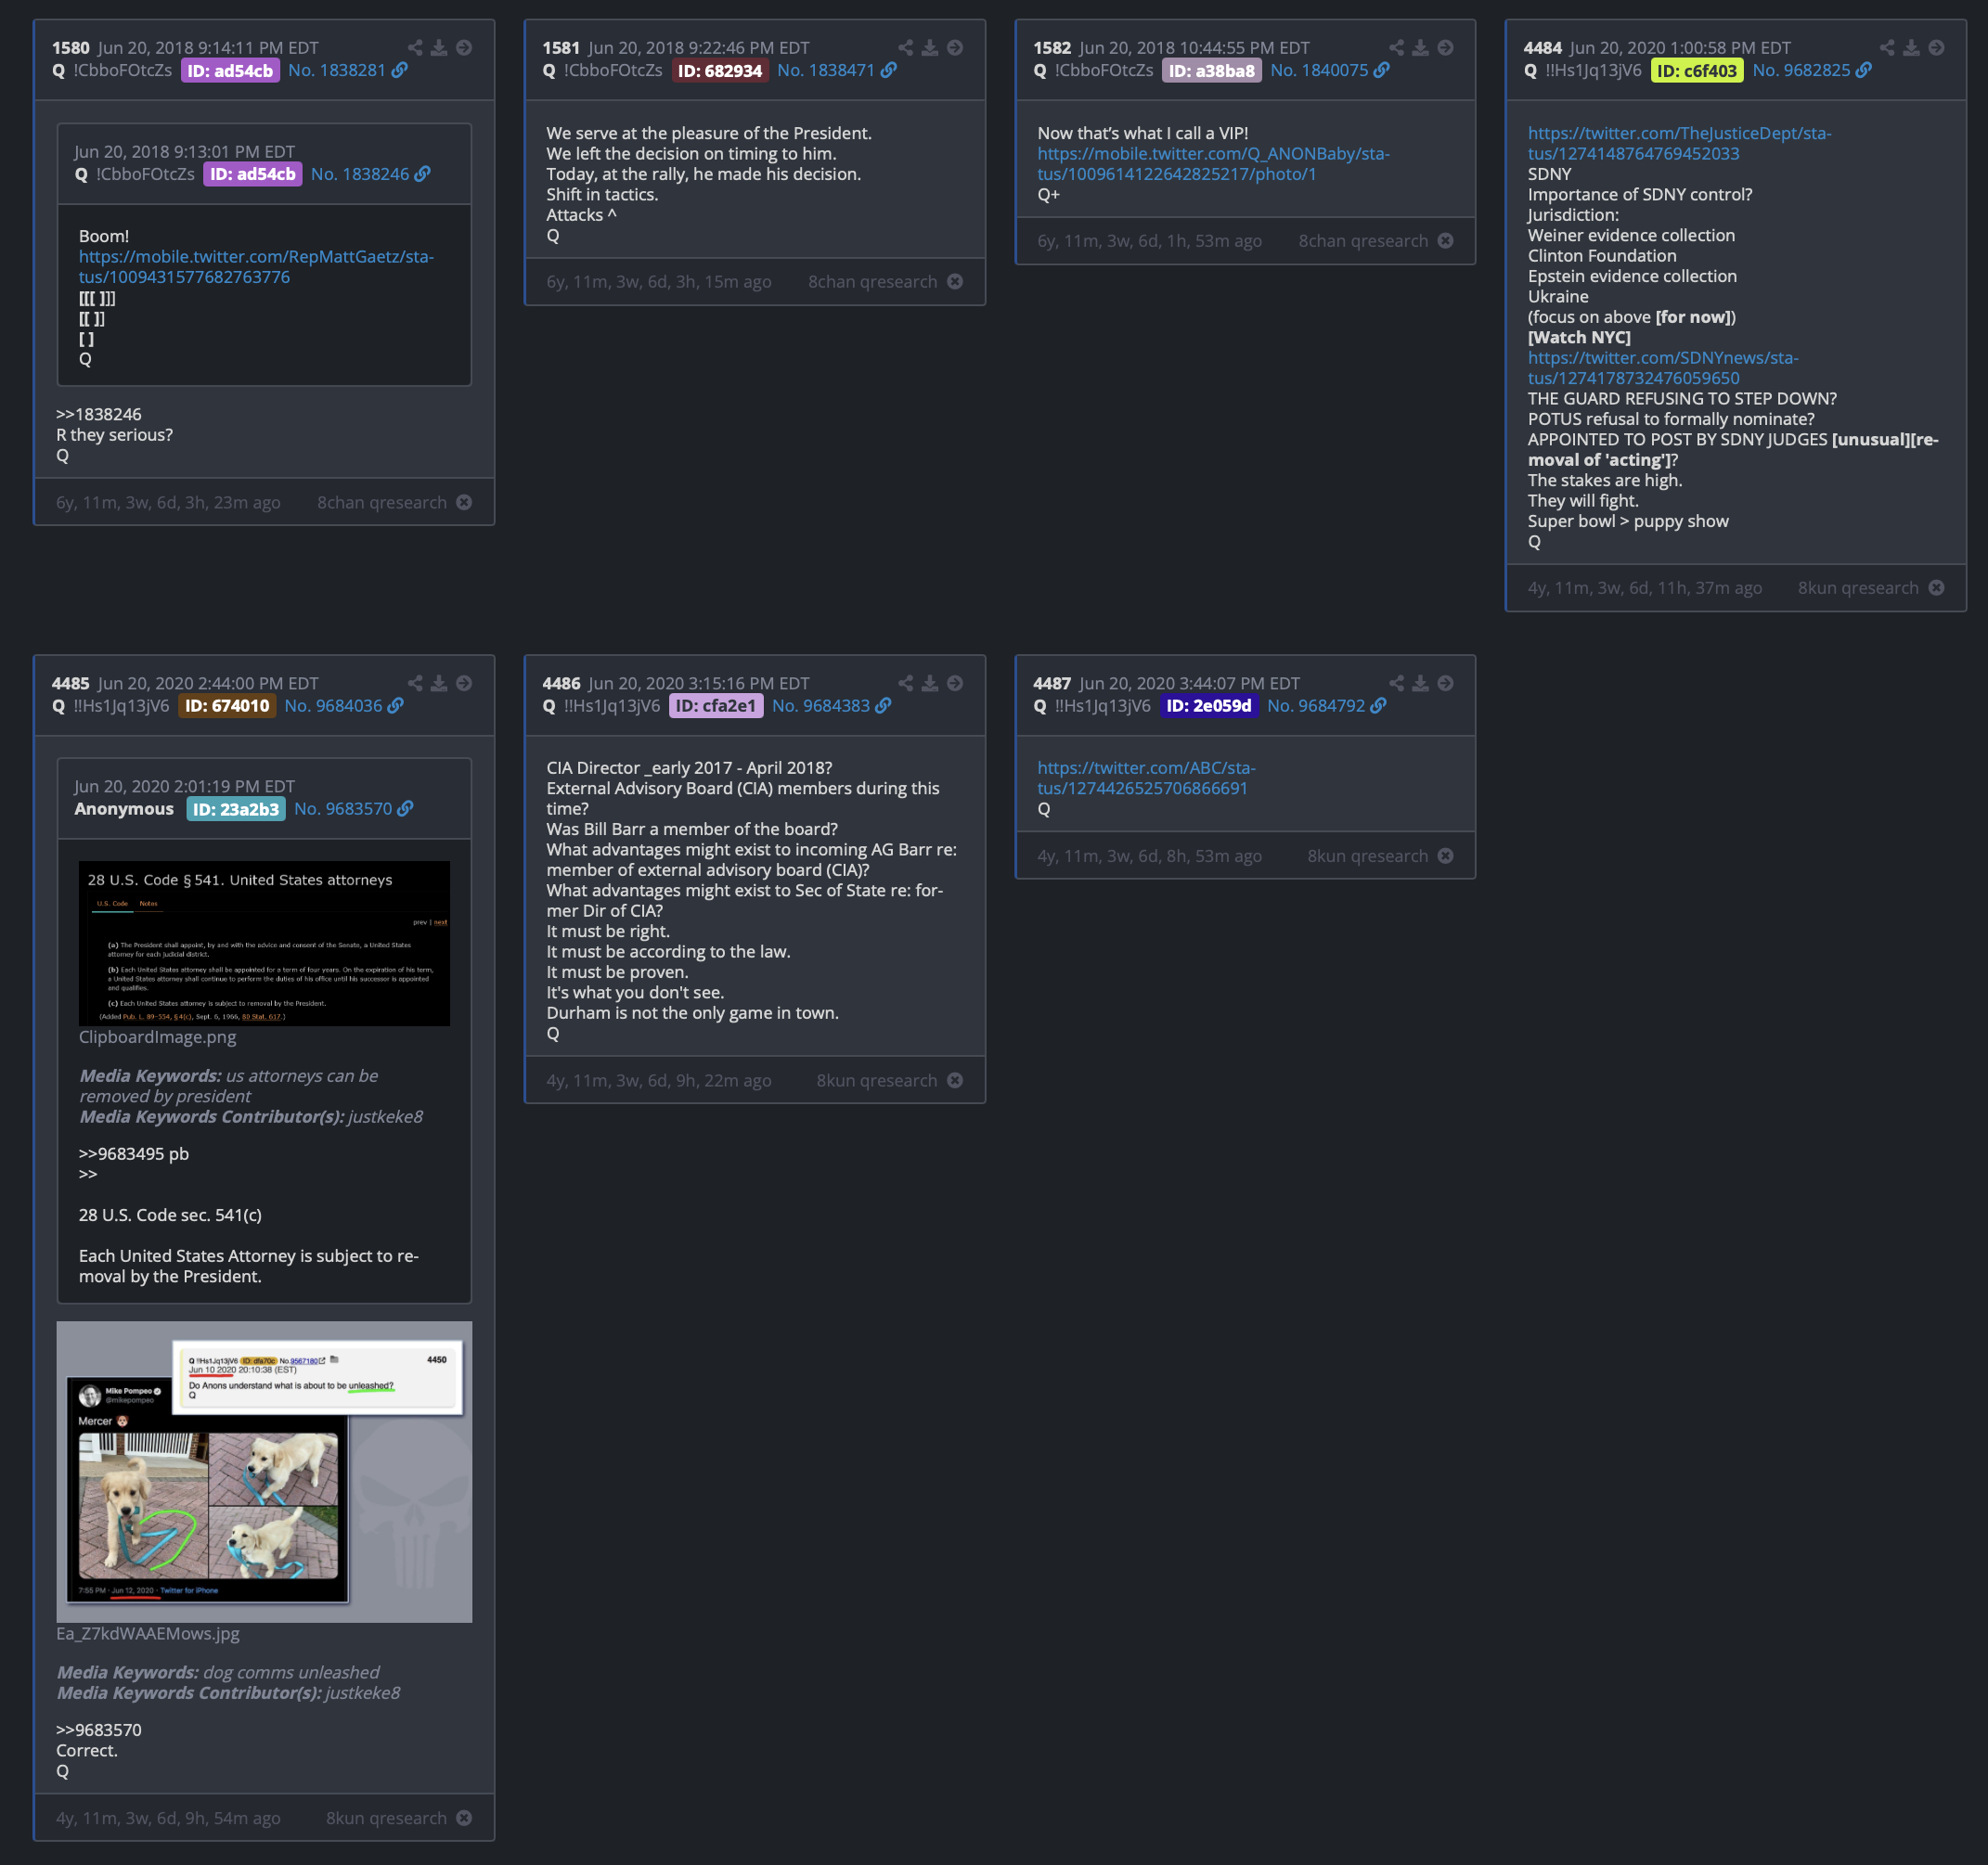Click filename Ea_Z7kdWAAEMows.jpg
Image resolution: width=1988 pixels, height=1865 pixels.
[148, 1633]
